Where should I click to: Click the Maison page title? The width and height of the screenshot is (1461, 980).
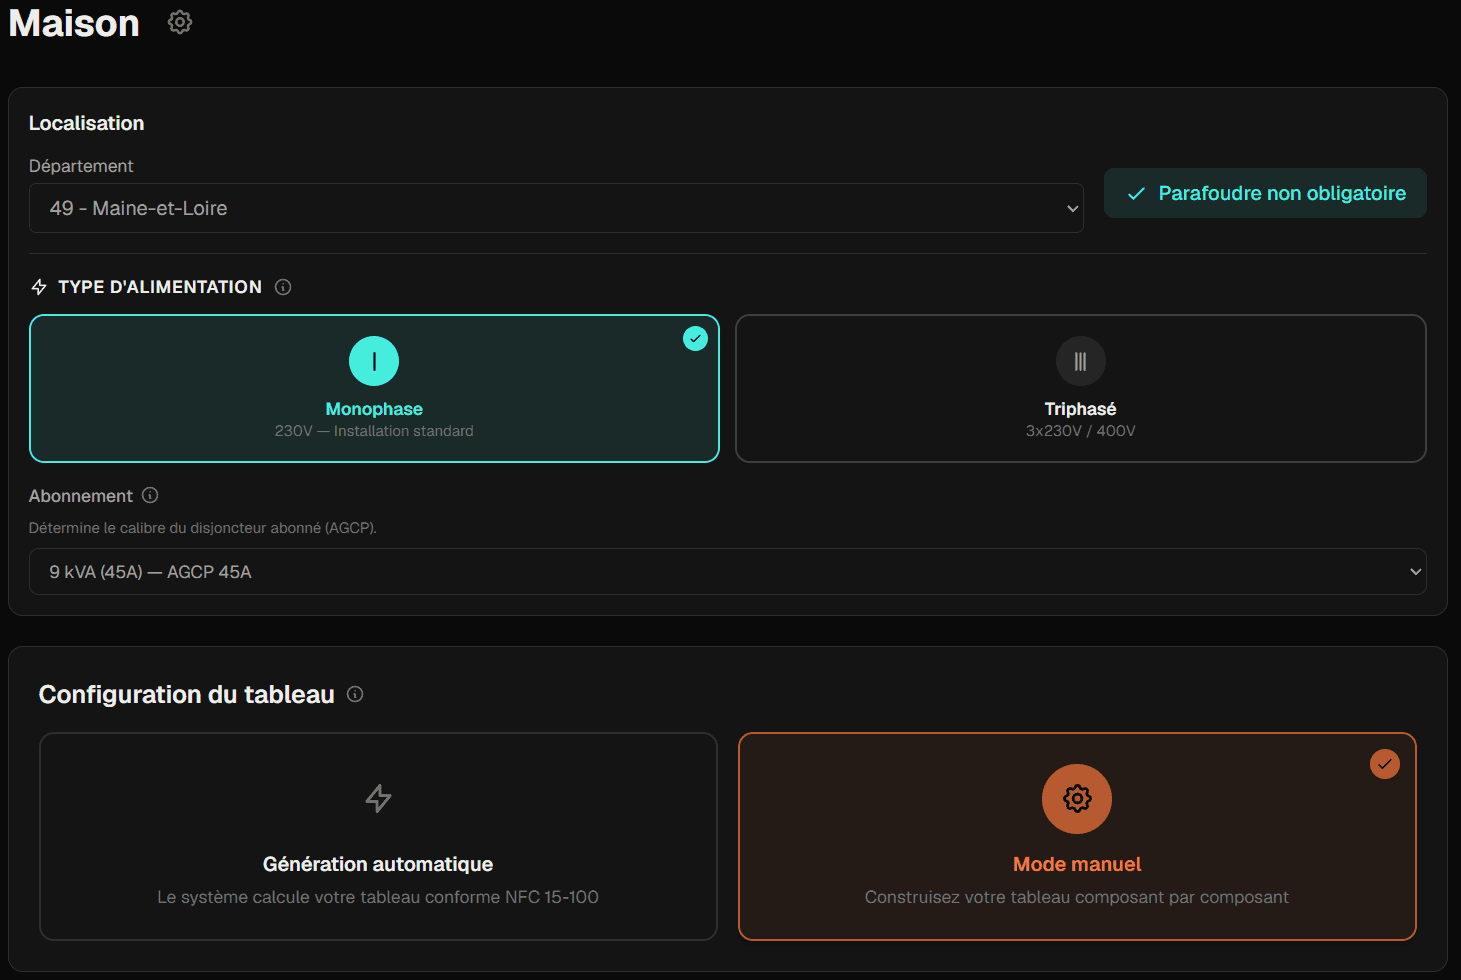tap(73, 23)
